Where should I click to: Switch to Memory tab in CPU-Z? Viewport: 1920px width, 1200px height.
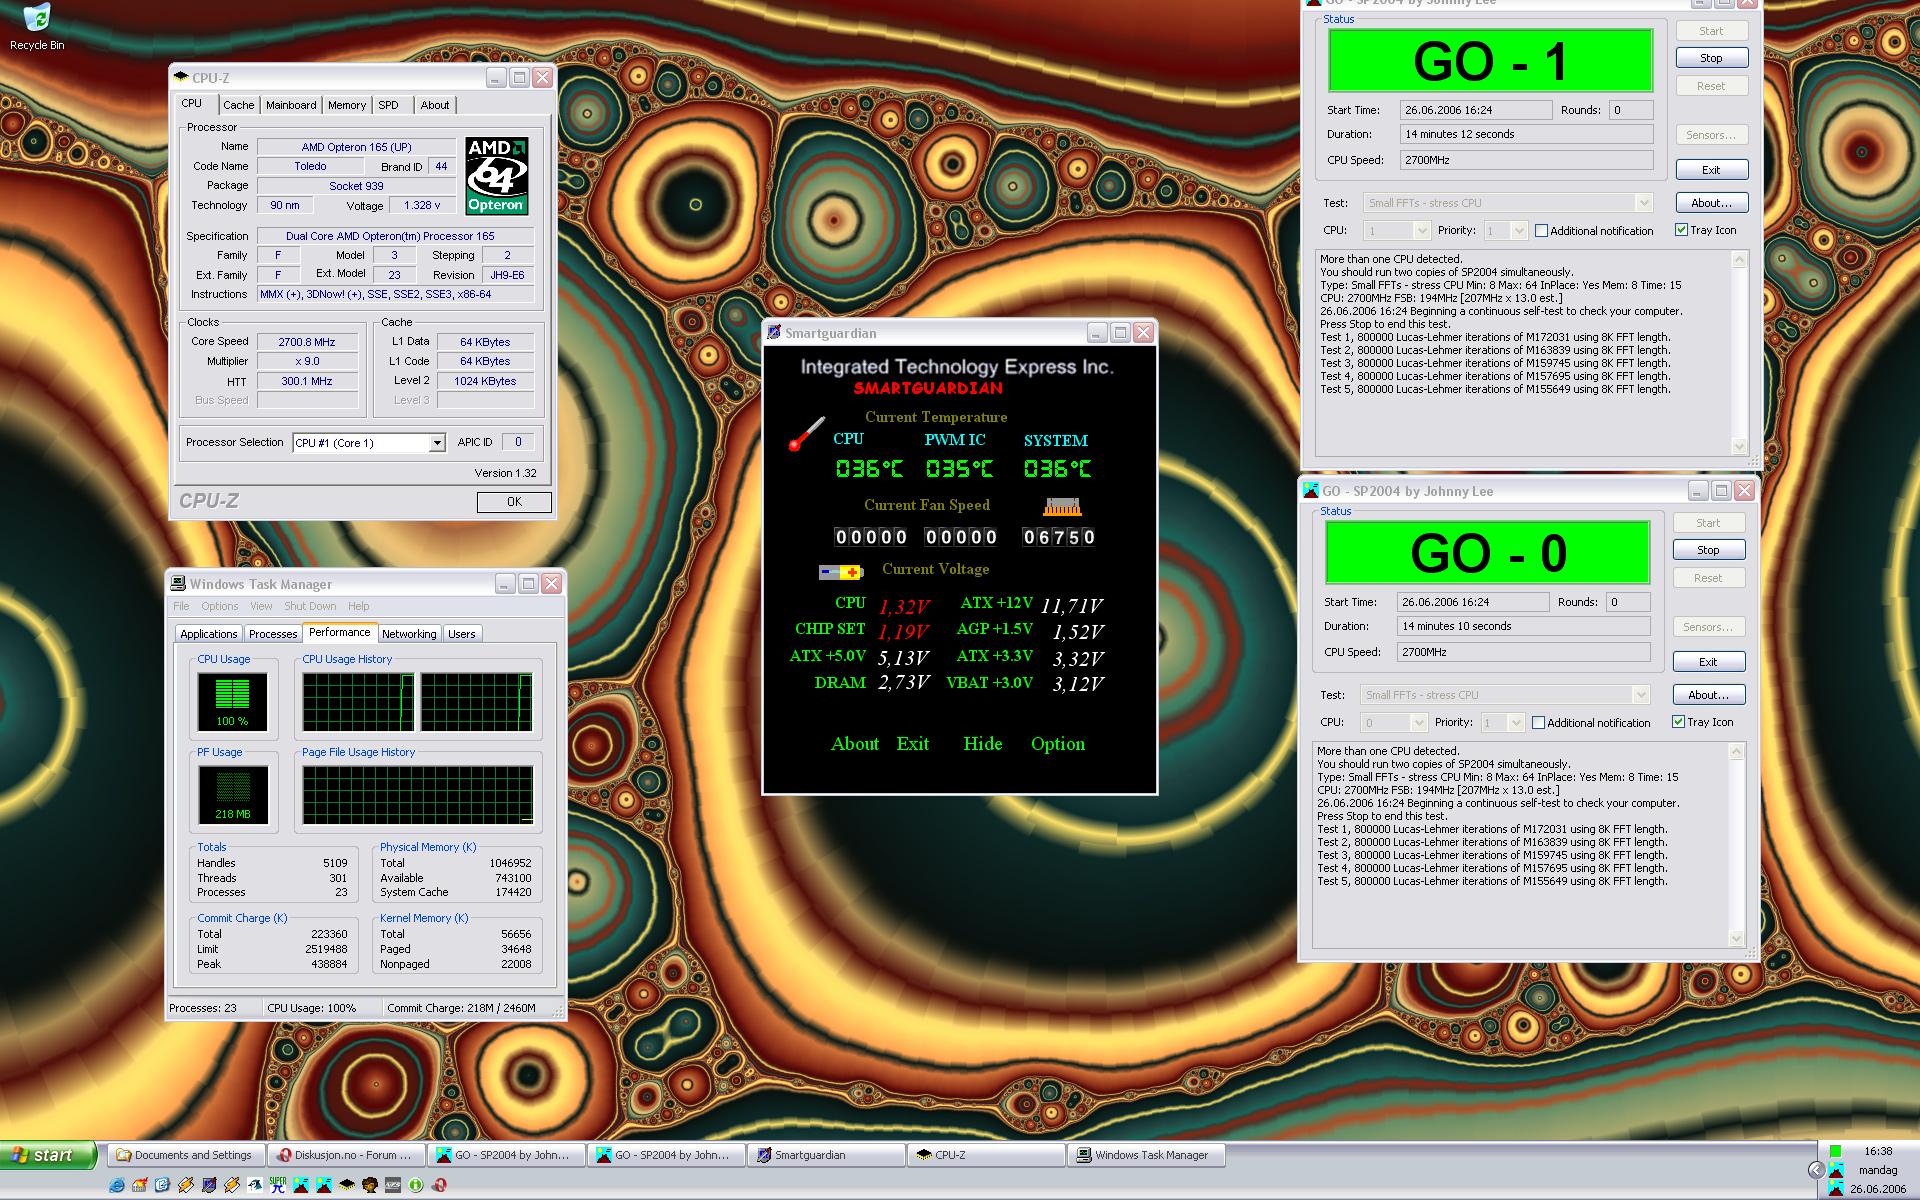[347, 105]
